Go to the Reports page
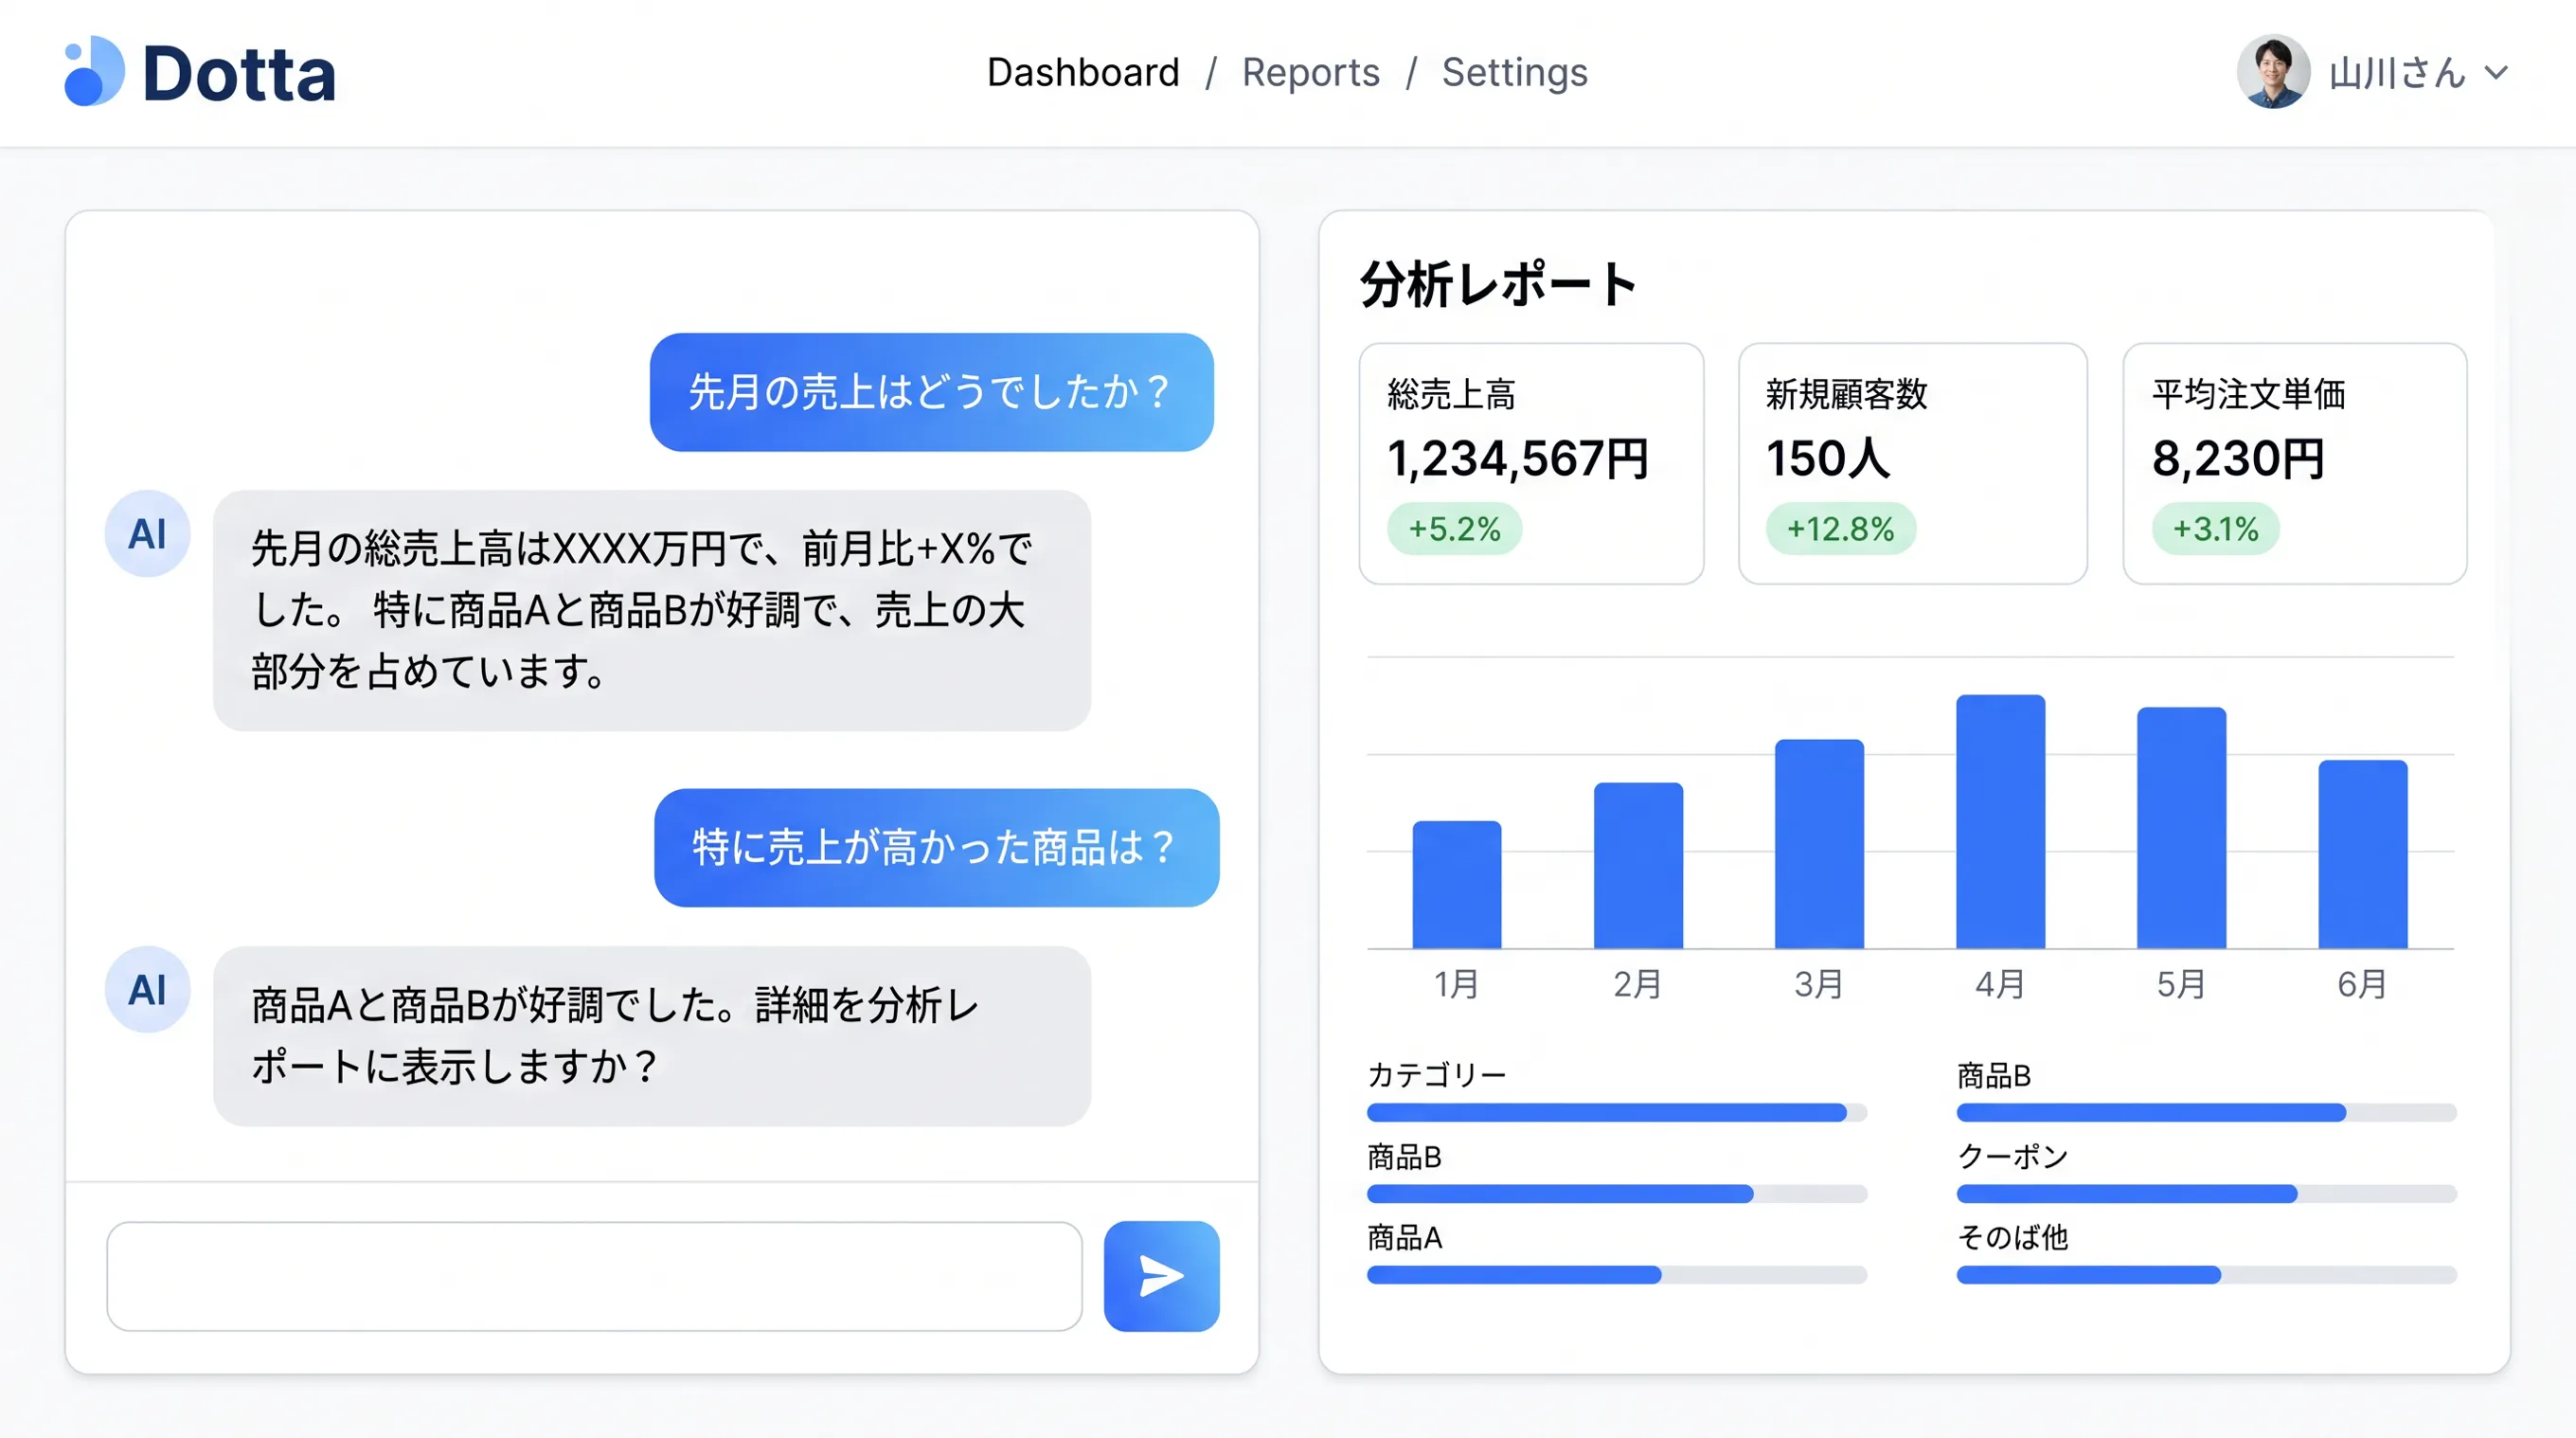The image size is (2576, 1438). pos(1310,72)
